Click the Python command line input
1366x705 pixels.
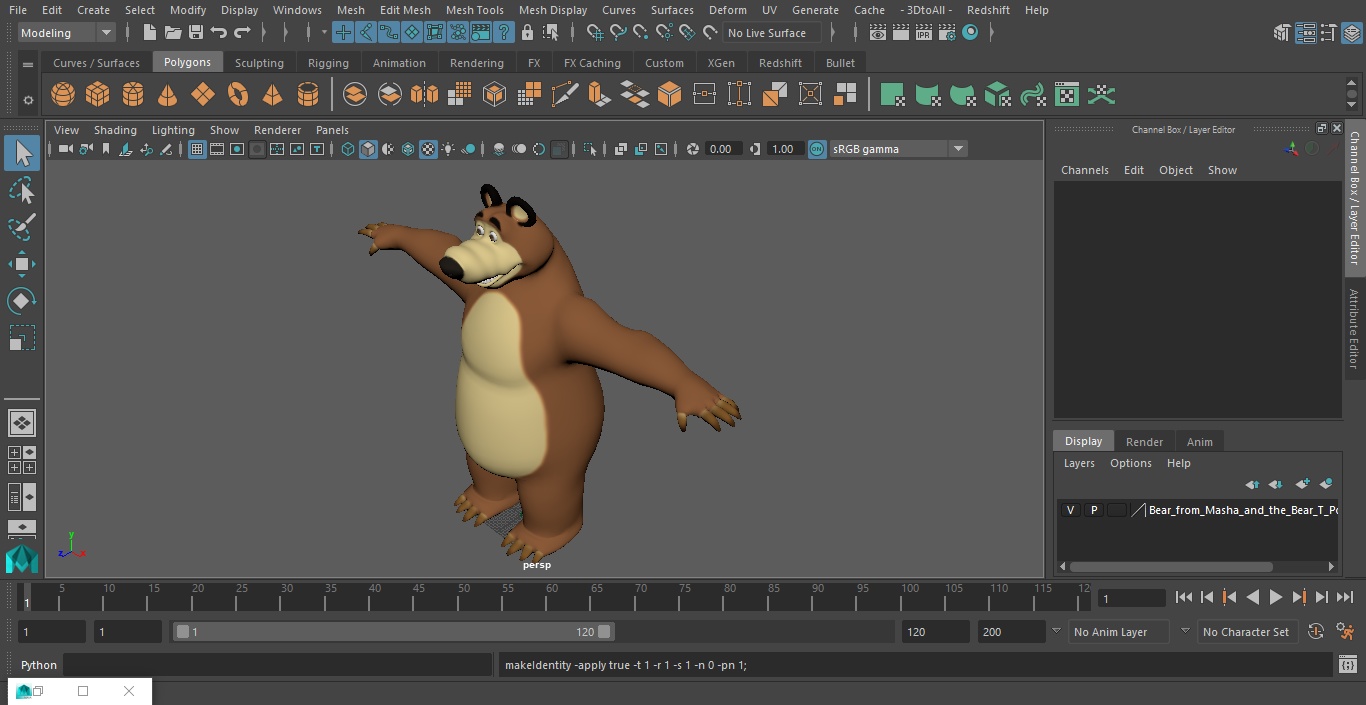[278, 665]
